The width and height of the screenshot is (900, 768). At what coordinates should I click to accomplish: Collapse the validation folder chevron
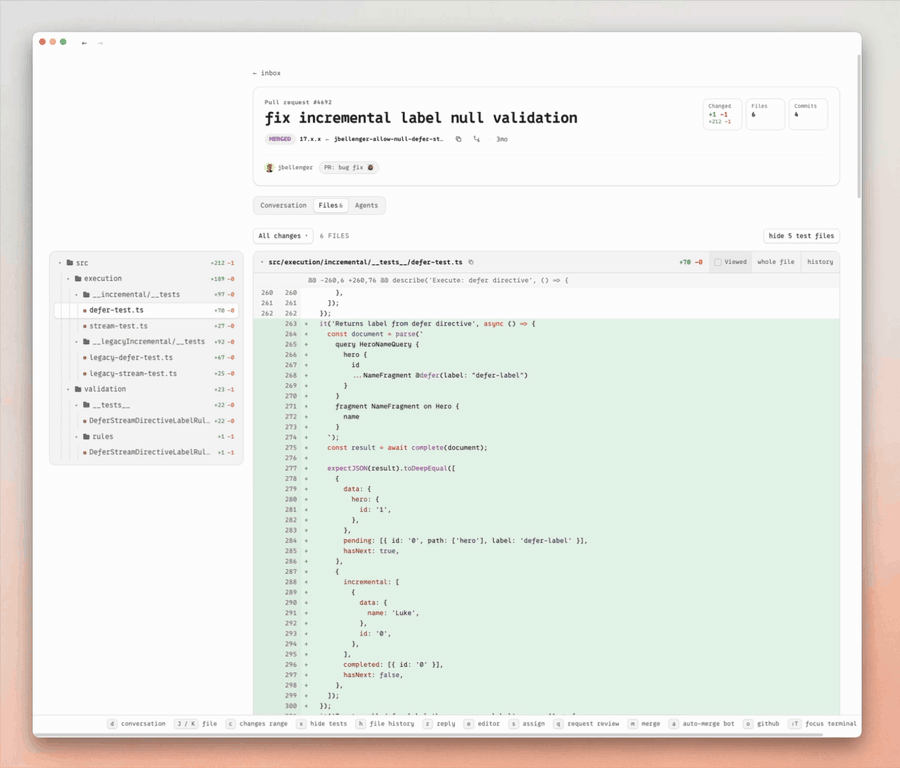68,389
